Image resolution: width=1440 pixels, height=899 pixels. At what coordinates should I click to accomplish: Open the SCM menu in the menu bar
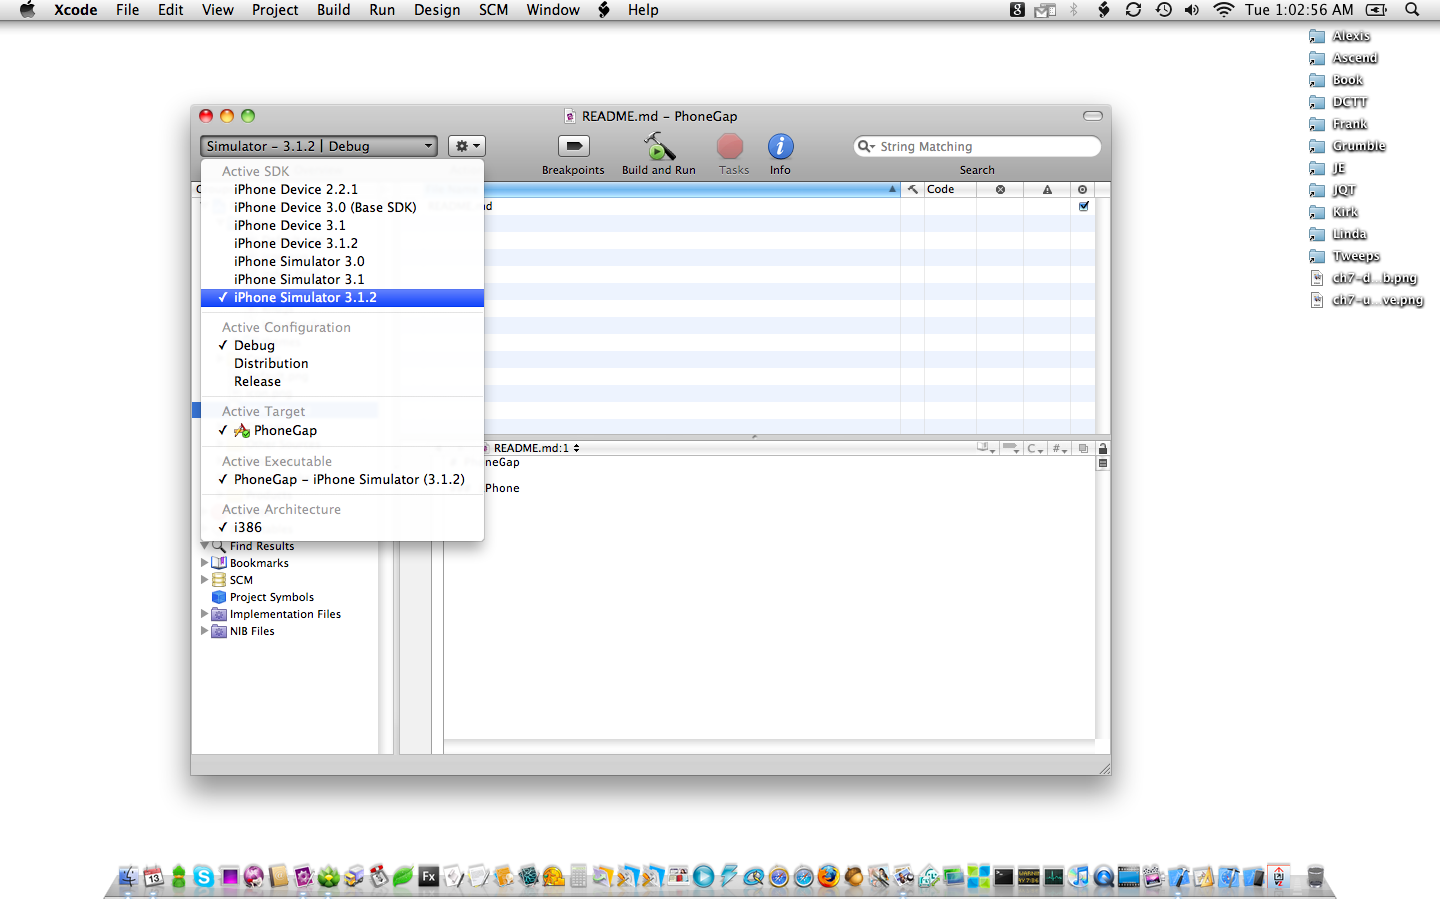[493, 10]
